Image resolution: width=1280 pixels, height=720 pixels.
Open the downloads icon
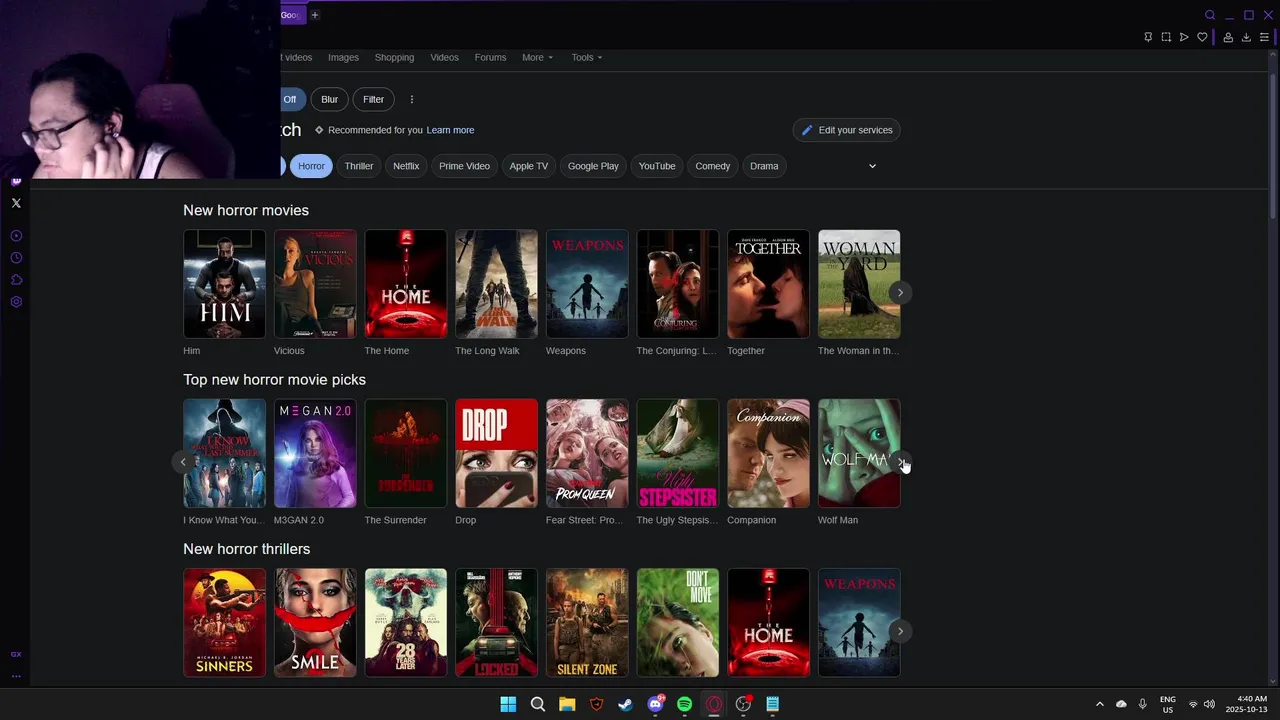click(x=1246, y=37)
